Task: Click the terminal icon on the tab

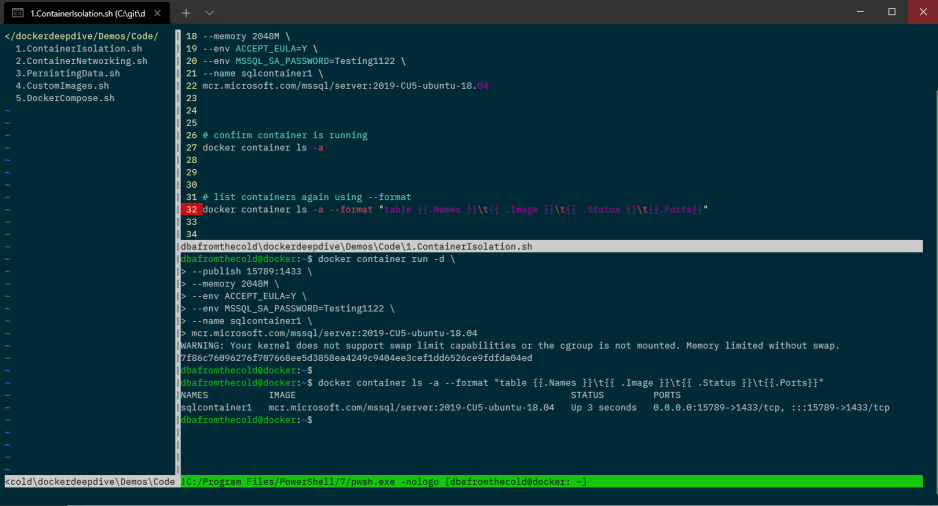Action: tap(18, 12)
